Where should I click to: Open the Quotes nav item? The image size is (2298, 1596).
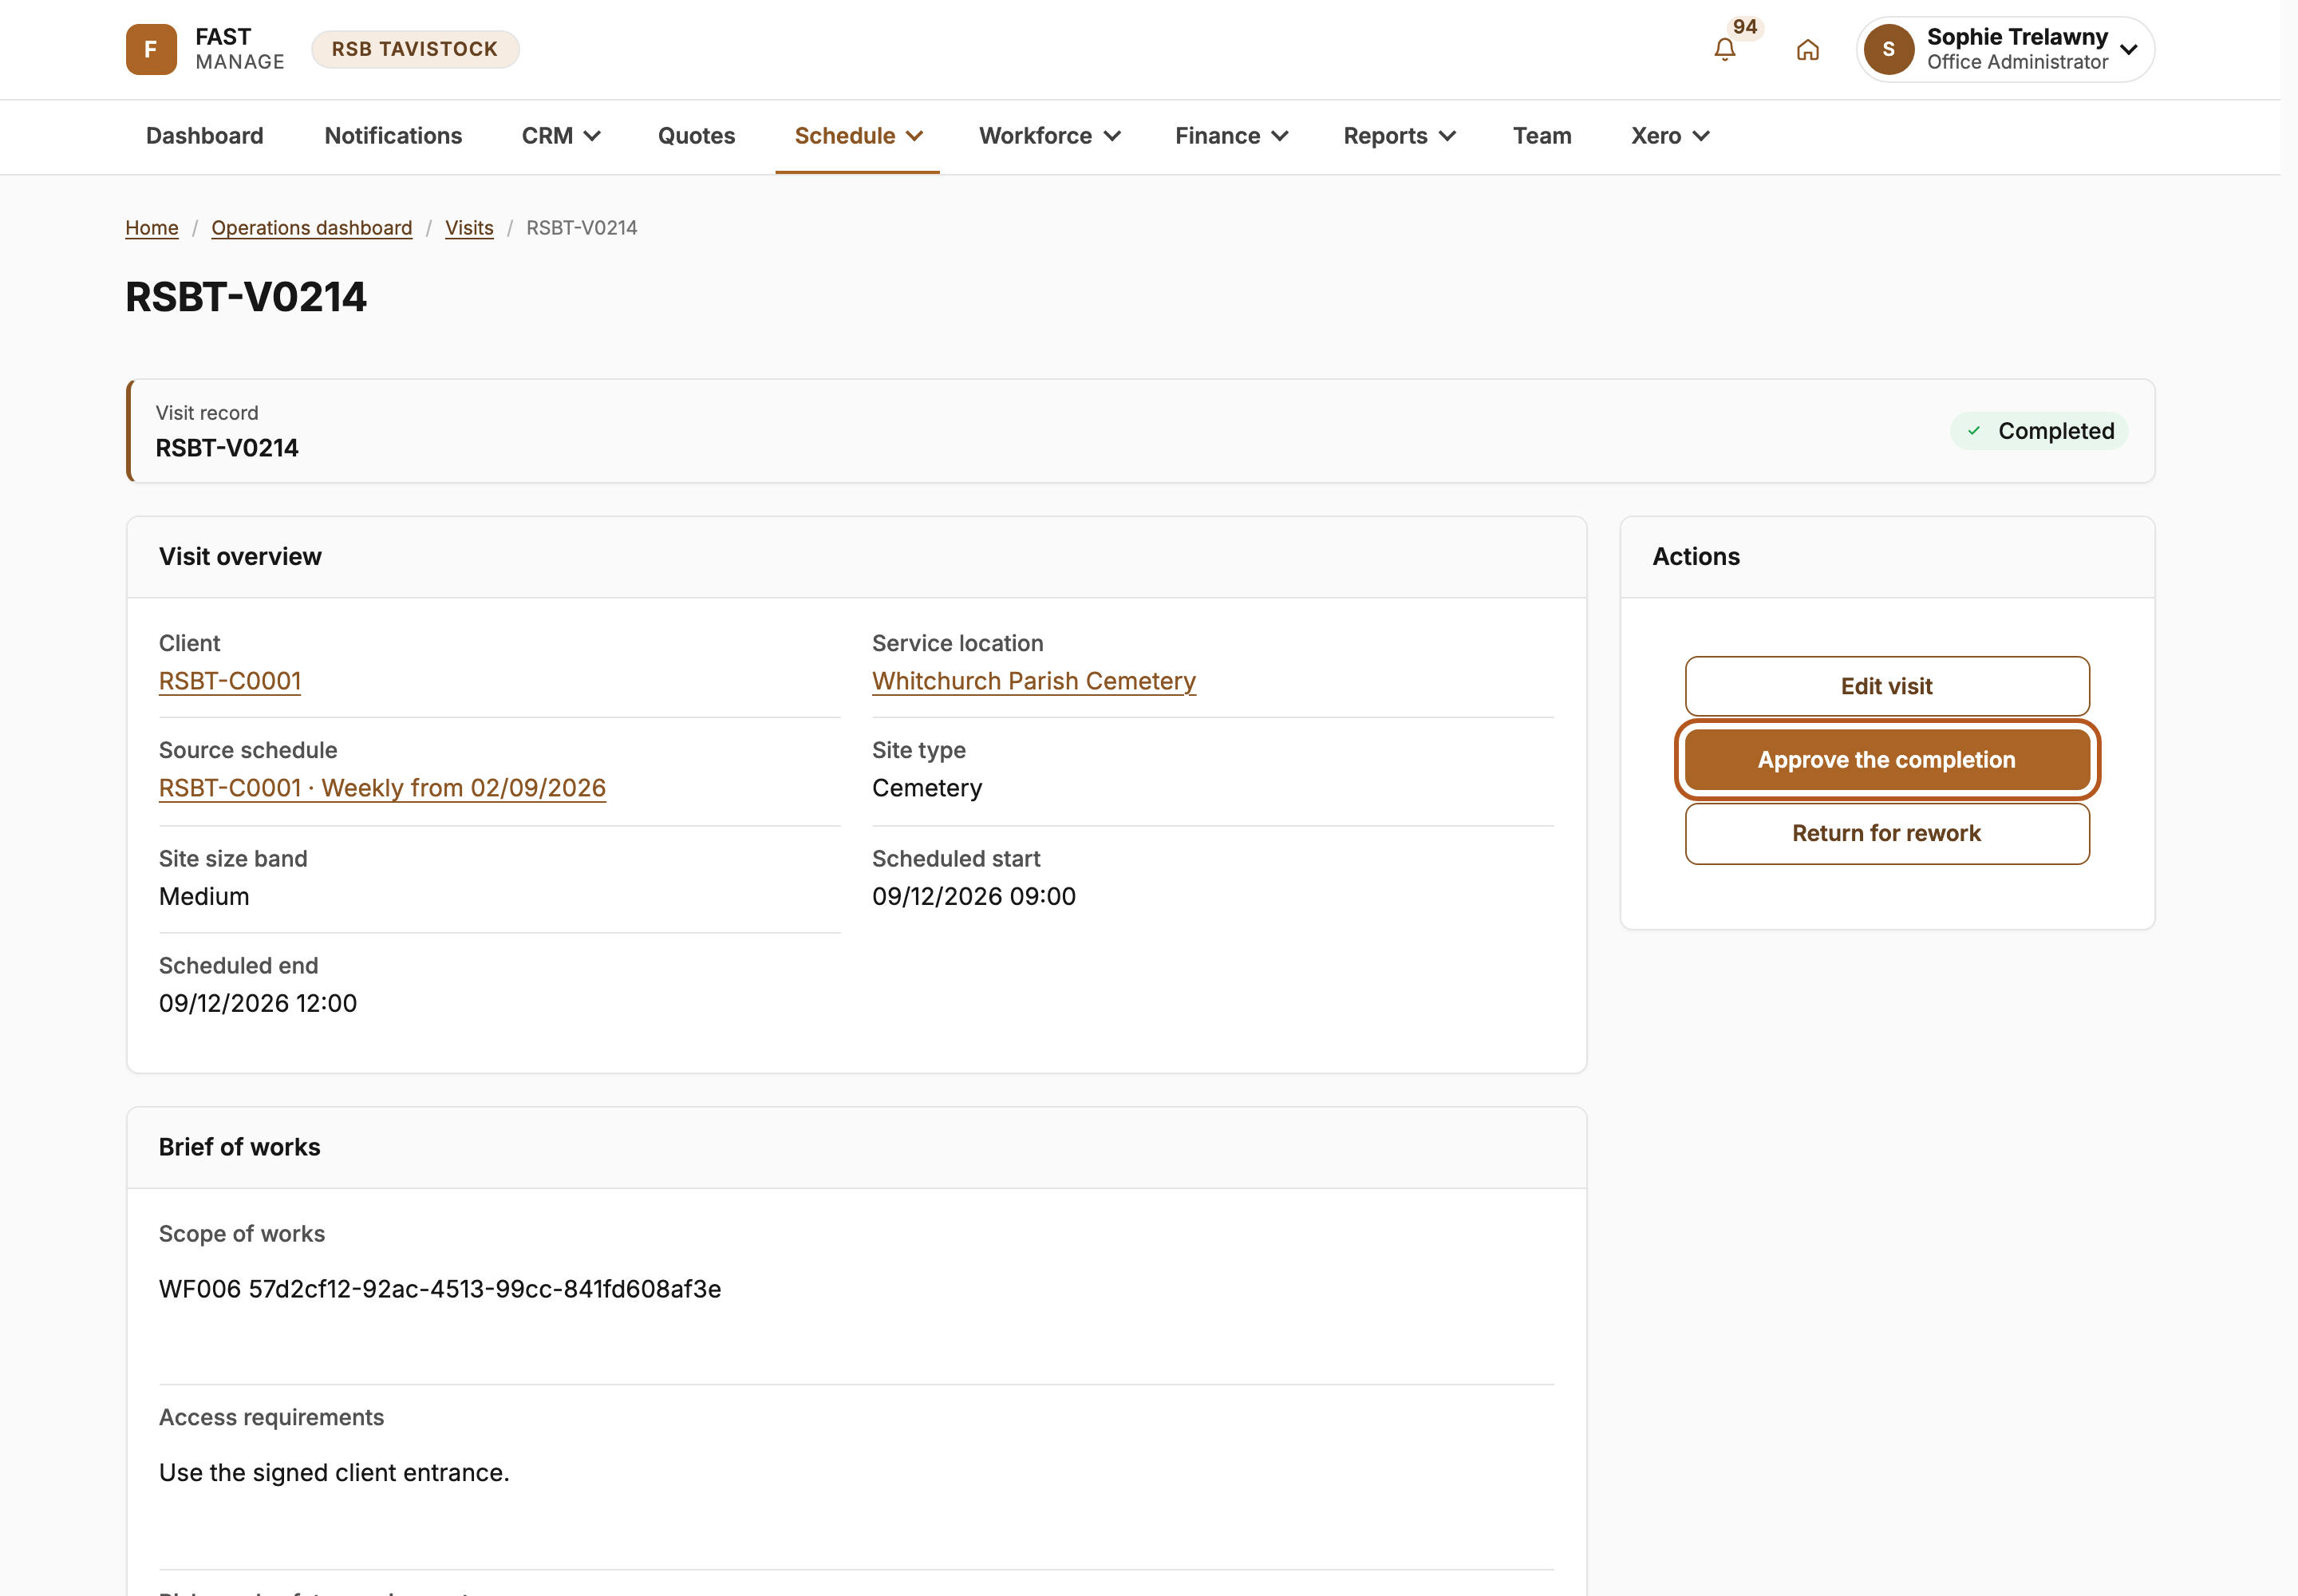[696, 136]
